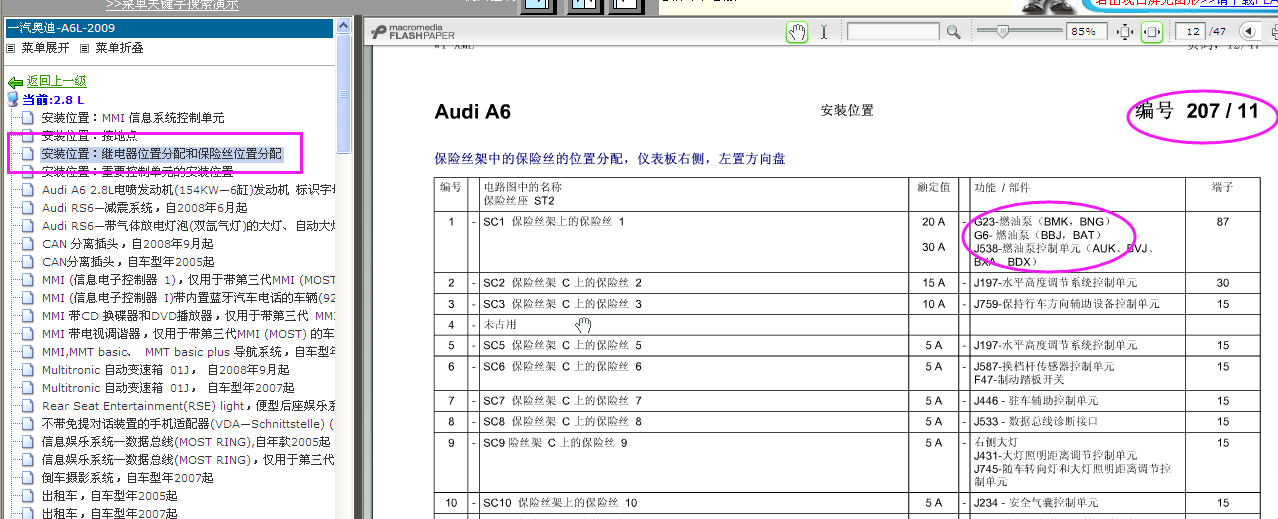Click 菜单折叠 to collapse the menu
Viewport: 1278px width, 519px height.
[x=120, y=48]
